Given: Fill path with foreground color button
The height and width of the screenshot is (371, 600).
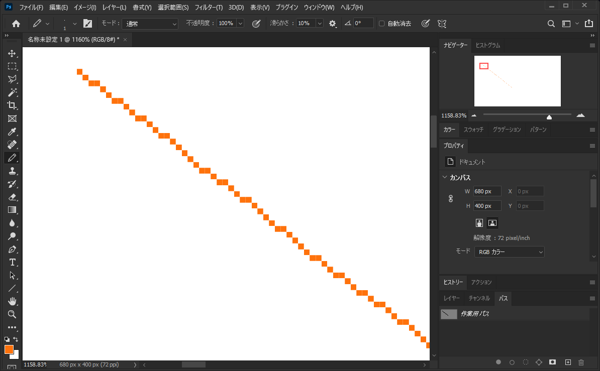Looking at the screenshot, I should click(498, 362).
